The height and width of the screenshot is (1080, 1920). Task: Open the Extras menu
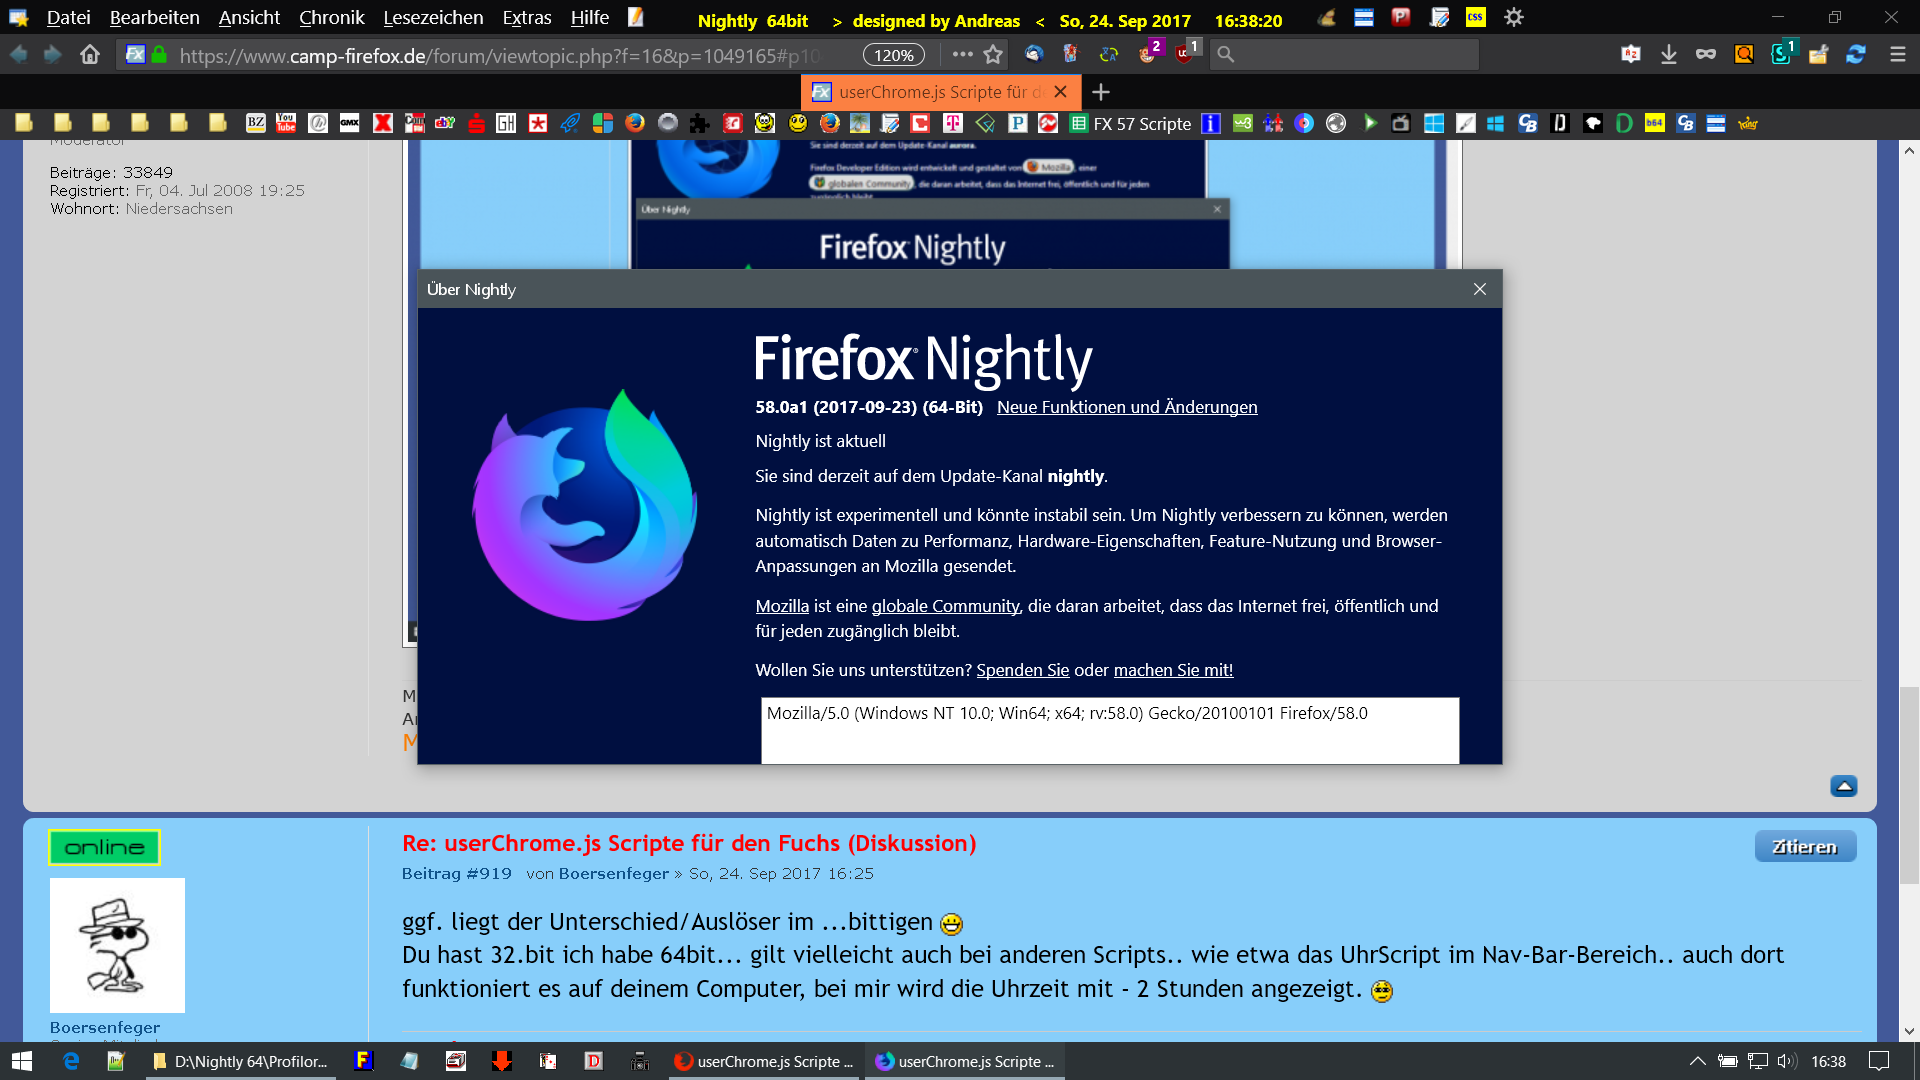click(527, 18)
